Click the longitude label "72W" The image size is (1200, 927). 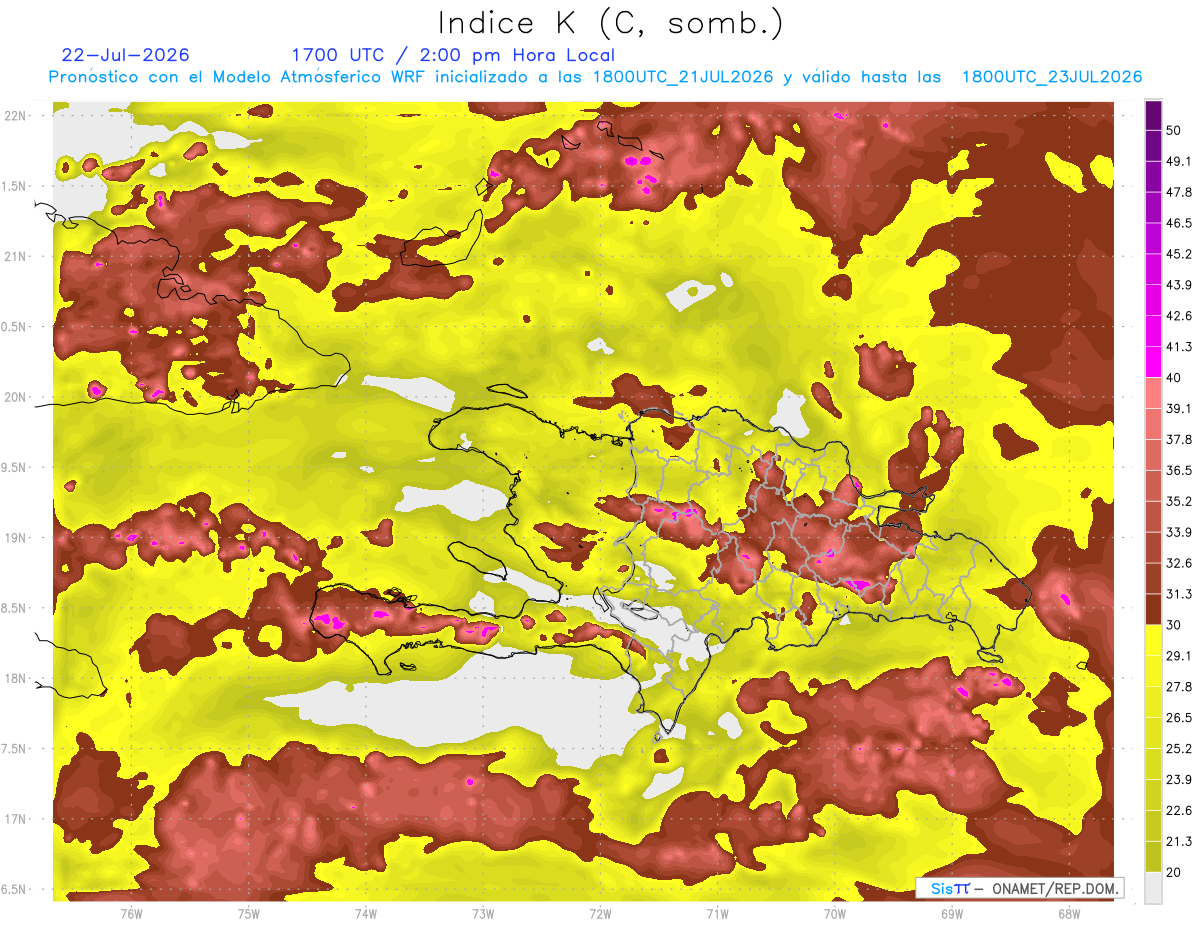pyautogui.click(x=600, y=914)
